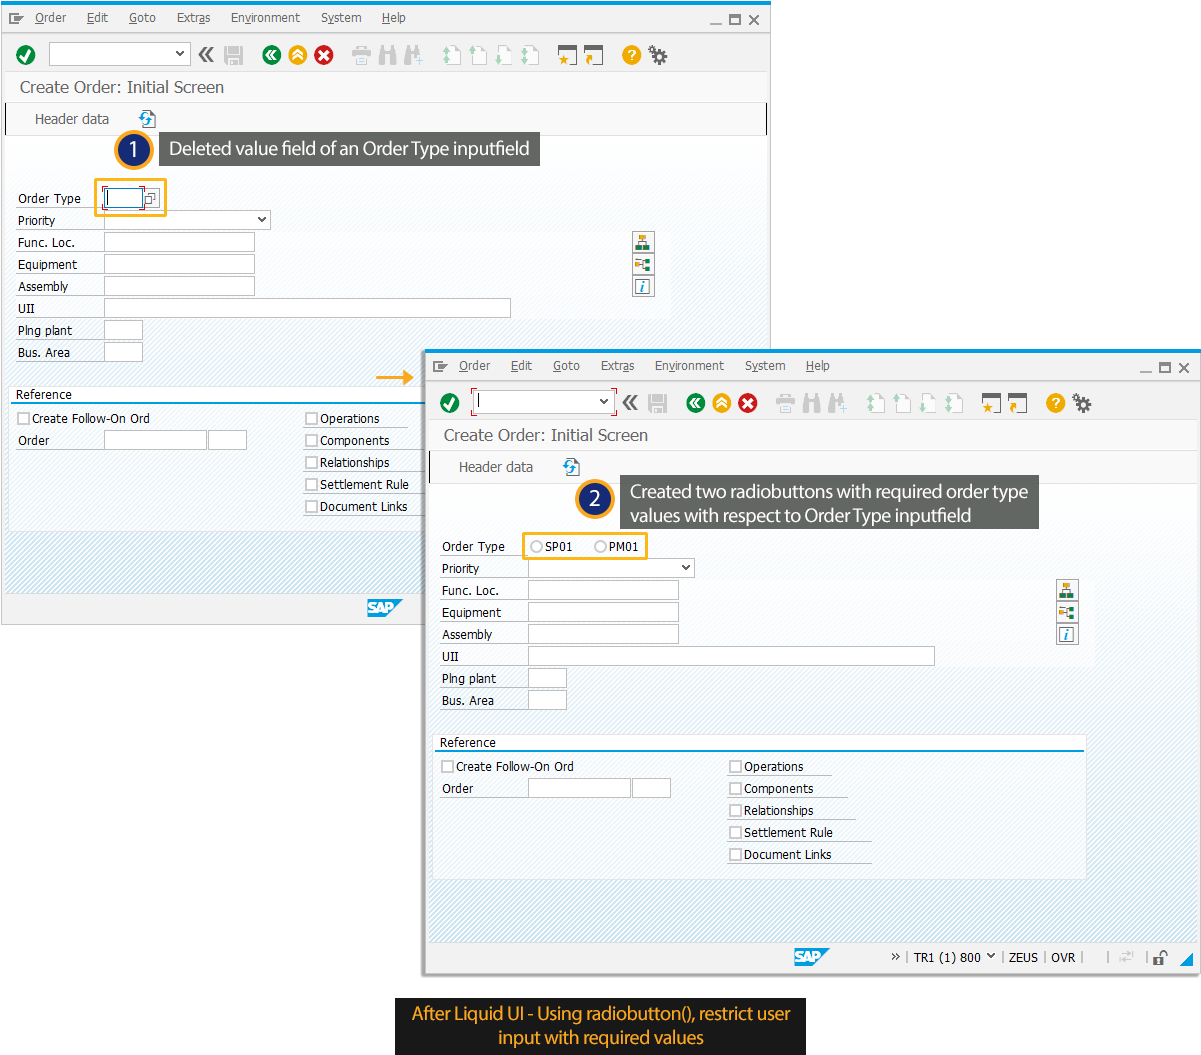
Task: Click the Header data refresh icon in front window
Action: (x=571, y=467)
